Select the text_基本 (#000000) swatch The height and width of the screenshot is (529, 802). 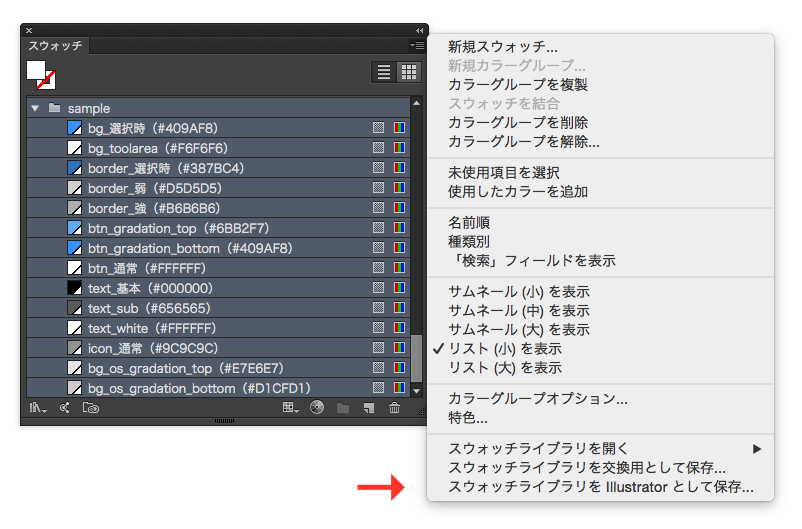[x=150, y=288]
